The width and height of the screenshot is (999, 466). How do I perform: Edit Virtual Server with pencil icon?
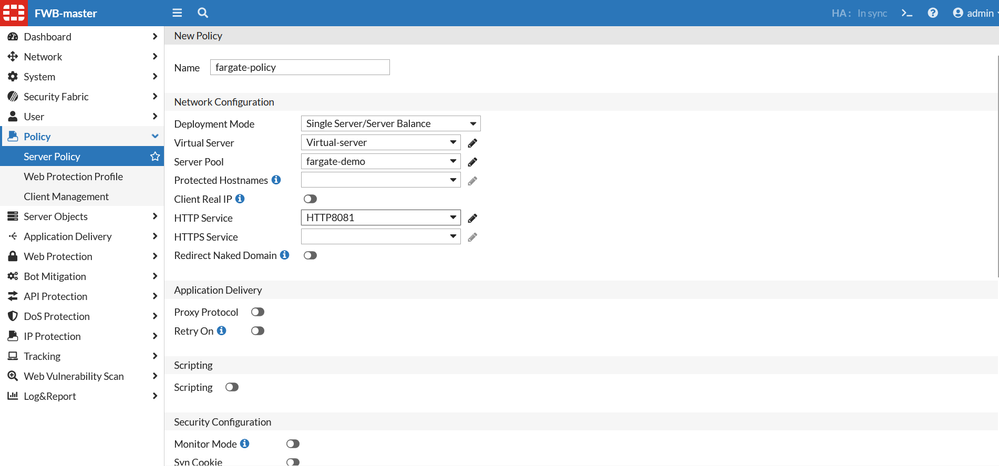pos(473,143)
